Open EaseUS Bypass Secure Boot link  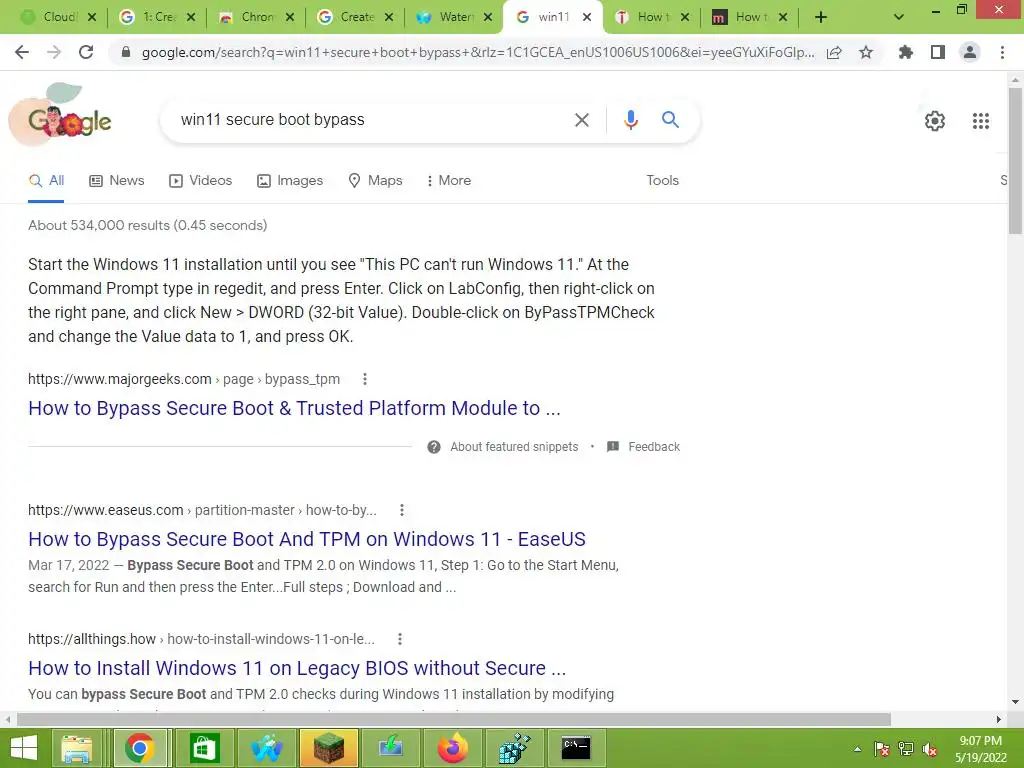click(307, 539)
